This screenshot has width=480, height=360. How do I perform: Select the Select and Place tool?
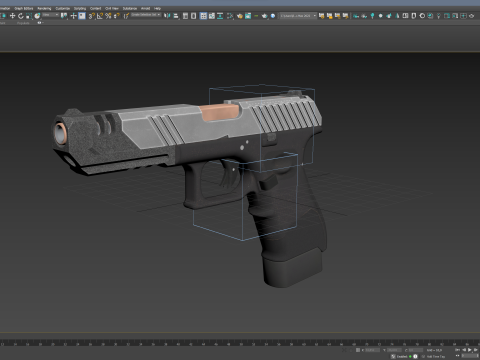coord(37,16)
